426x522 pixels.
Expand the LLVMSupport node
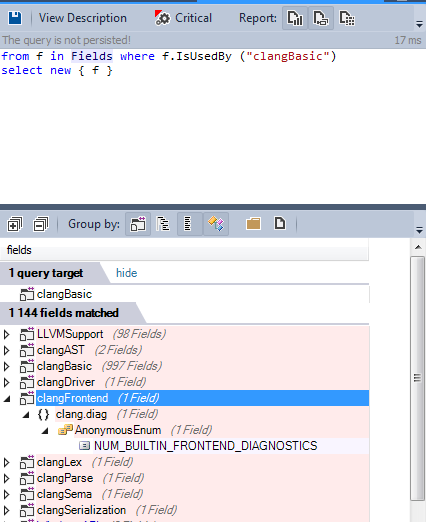click(x=6, y=334)
